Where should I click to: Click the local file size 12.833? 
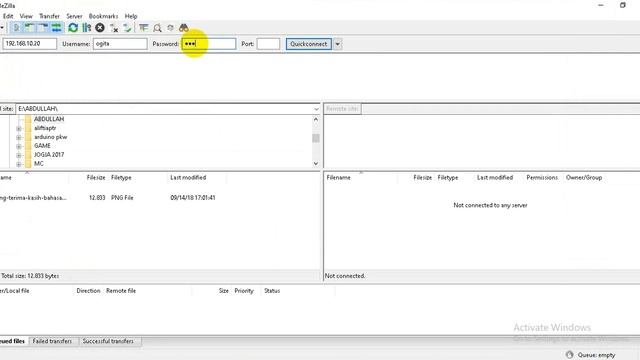(97, 198)
